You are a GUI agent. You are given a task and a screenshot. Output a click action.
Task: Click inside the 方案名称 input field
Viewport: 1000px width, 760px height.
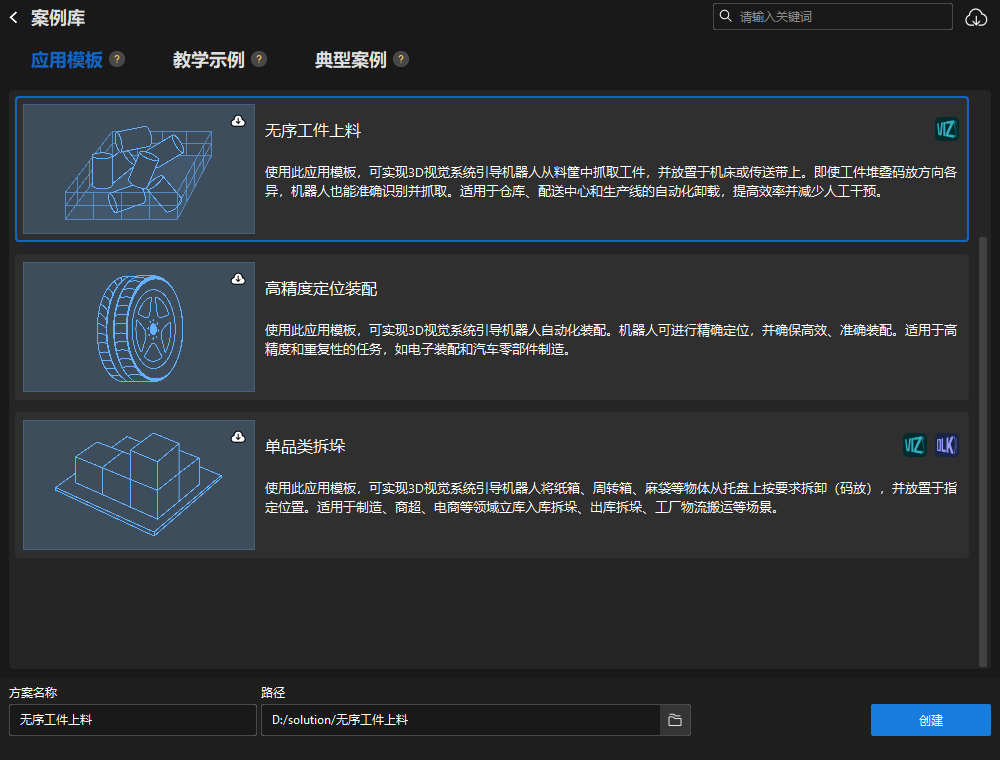click(x=132, y=720)
